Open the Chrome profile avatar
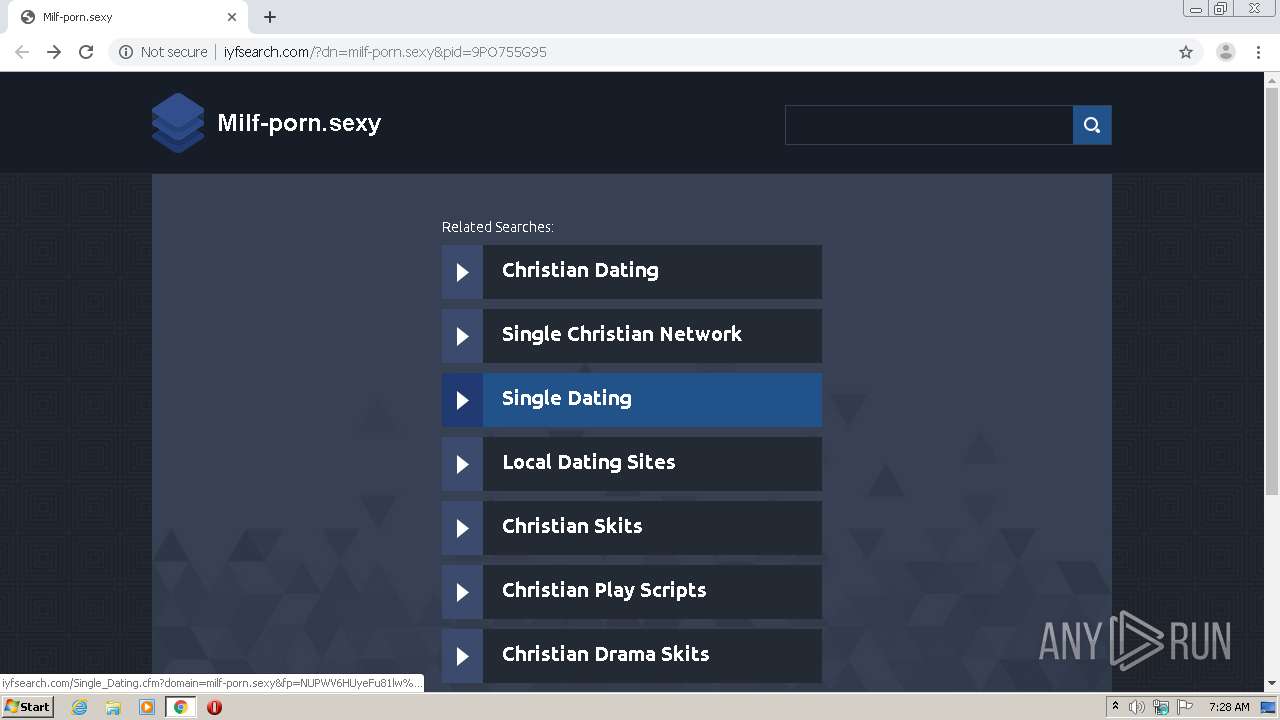Image resolution: width=1280 pixels, height=720 pixels. pyautogui.click(x=1226, y=52)
